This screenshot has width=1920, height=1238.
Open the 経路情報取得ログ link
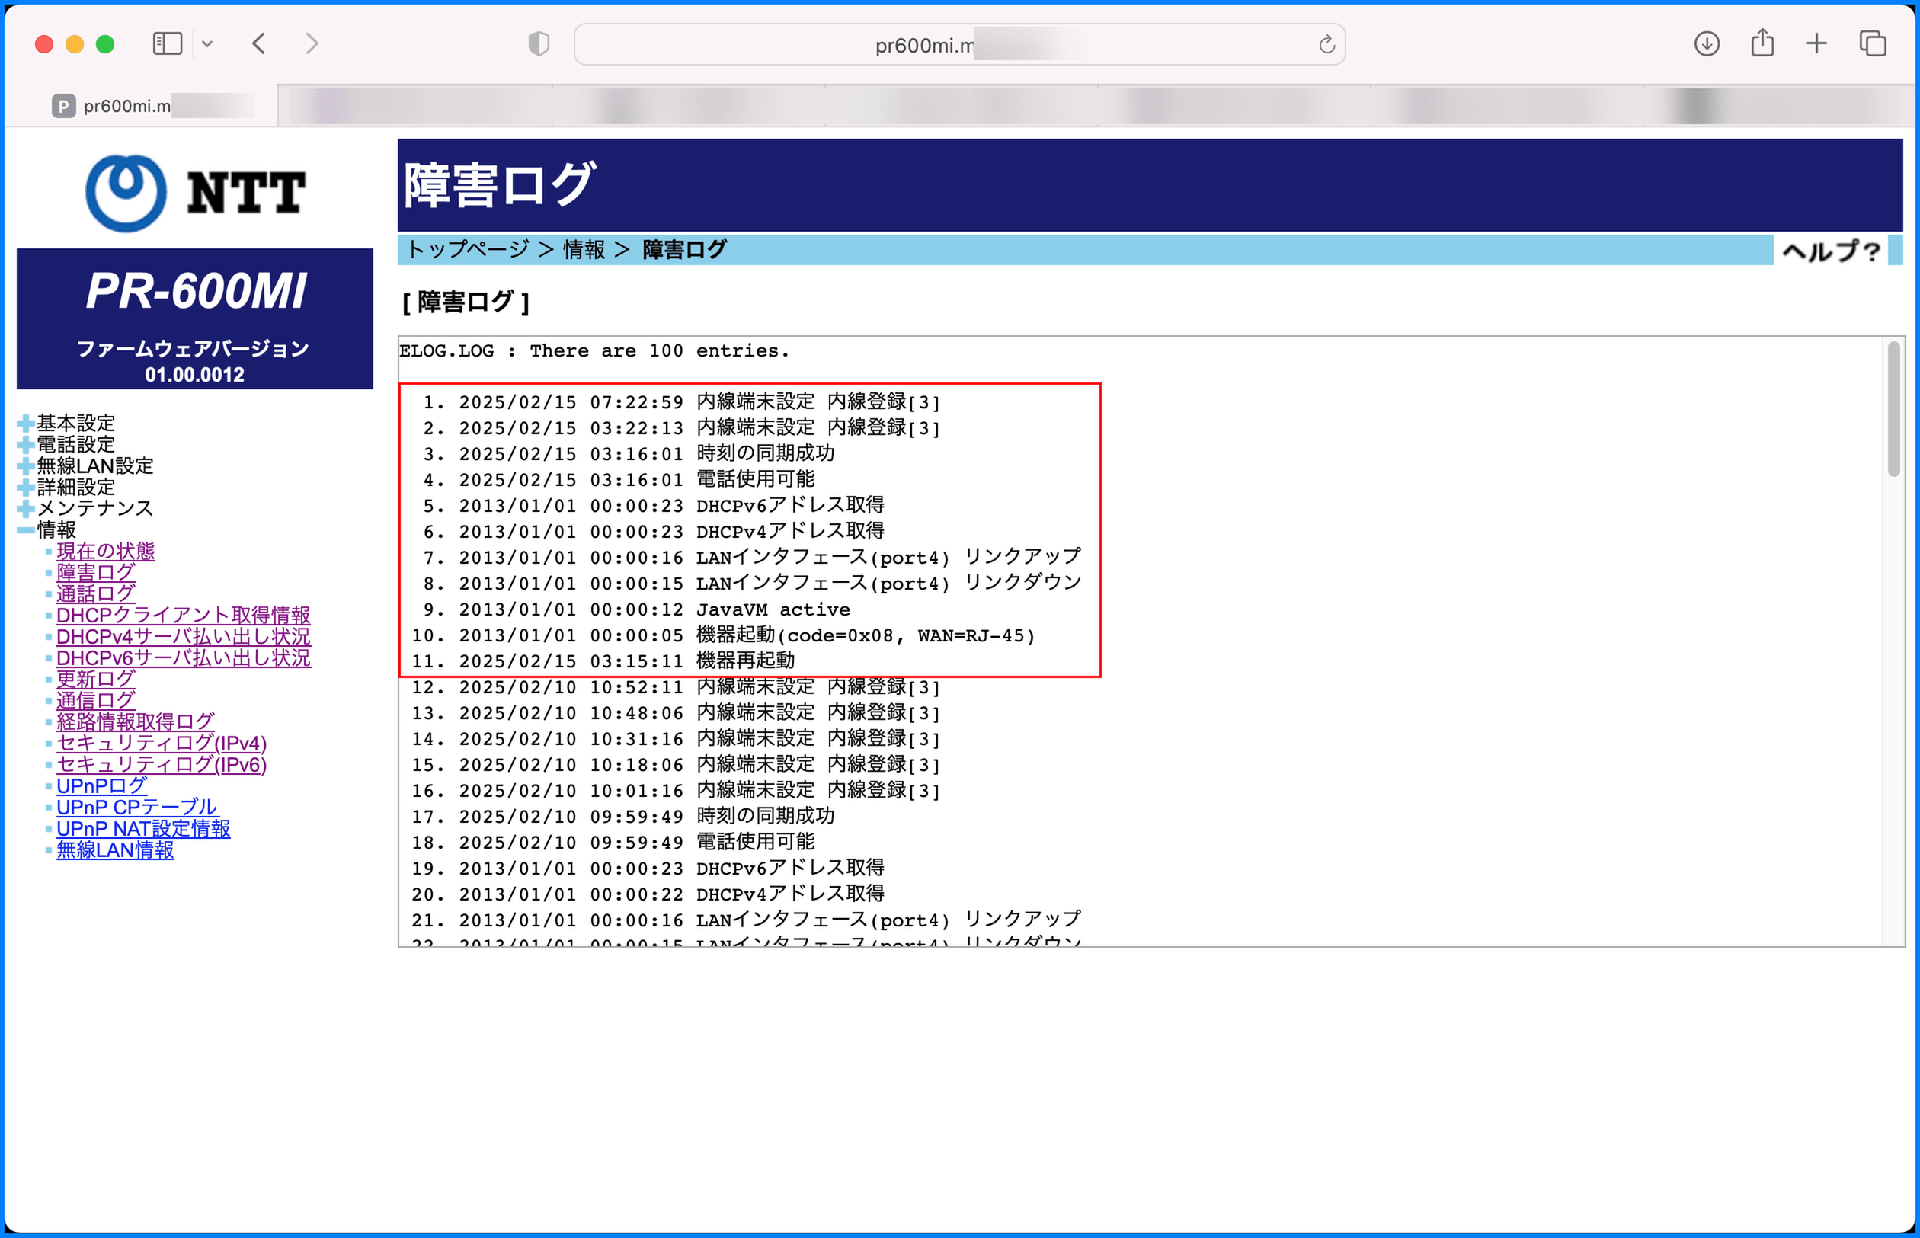(x=135, y=721)
